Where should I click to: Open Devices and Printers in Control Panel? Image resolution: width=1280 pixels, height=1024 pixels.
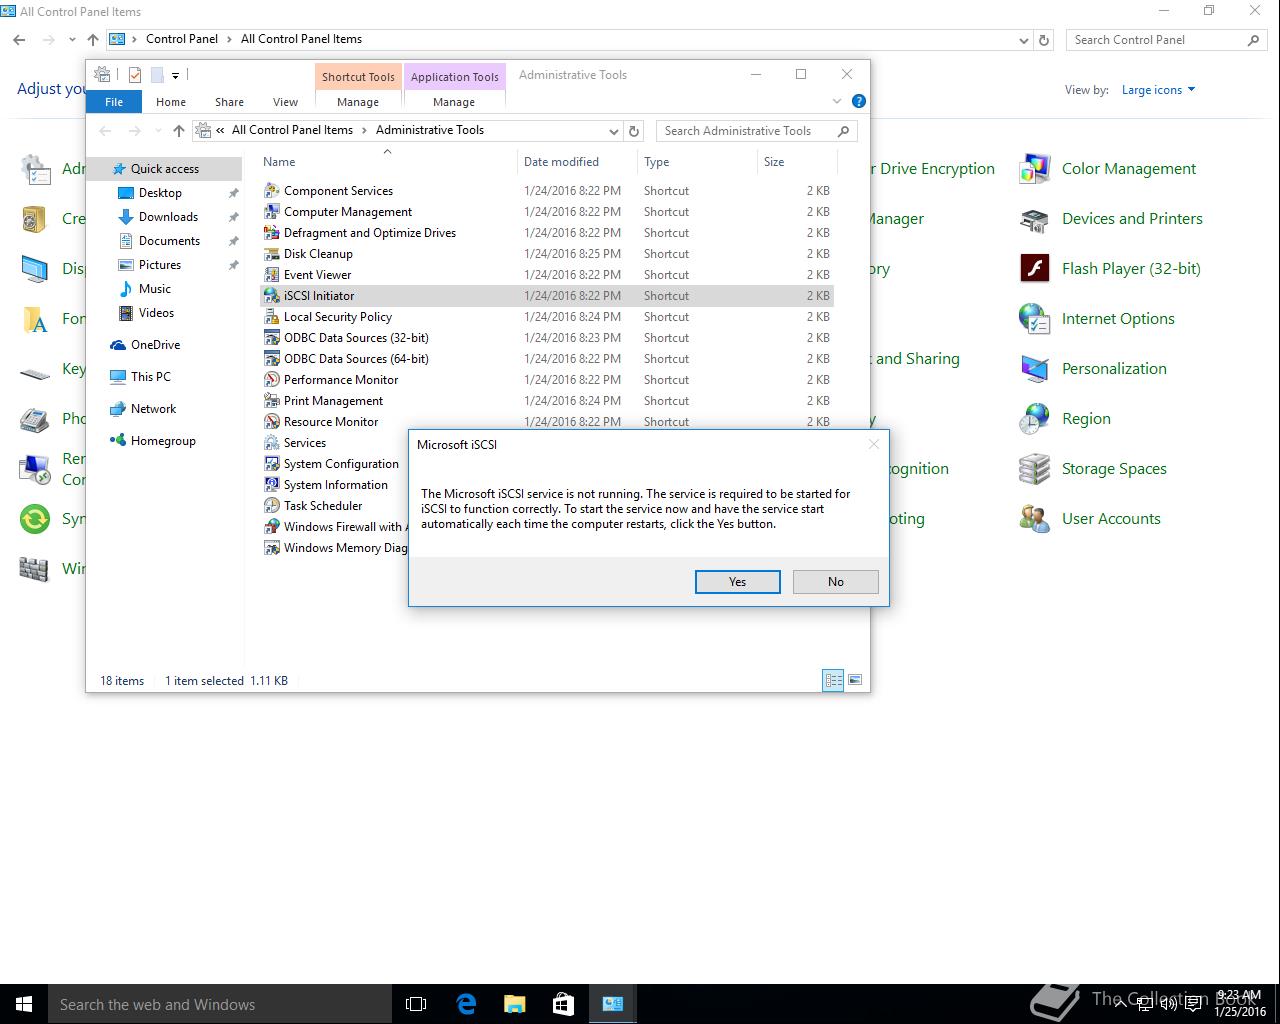[1111, 219]
